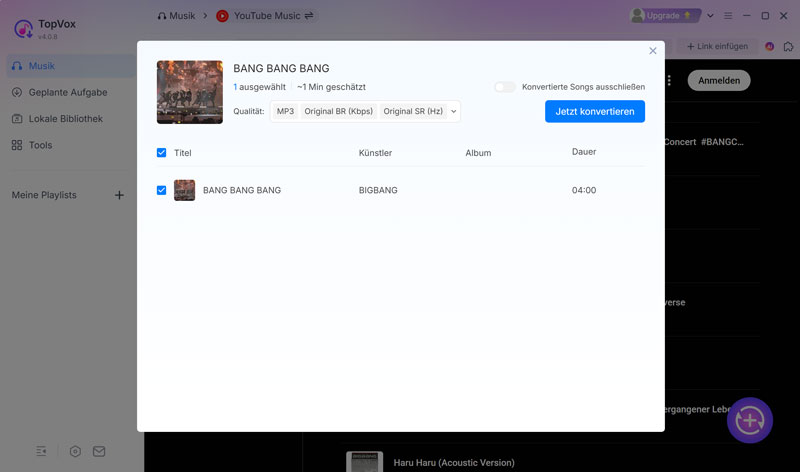Viewport: 800px width, 472px height.
Task: Open the hamburger menu in title bar
Action: coord(728,16)
